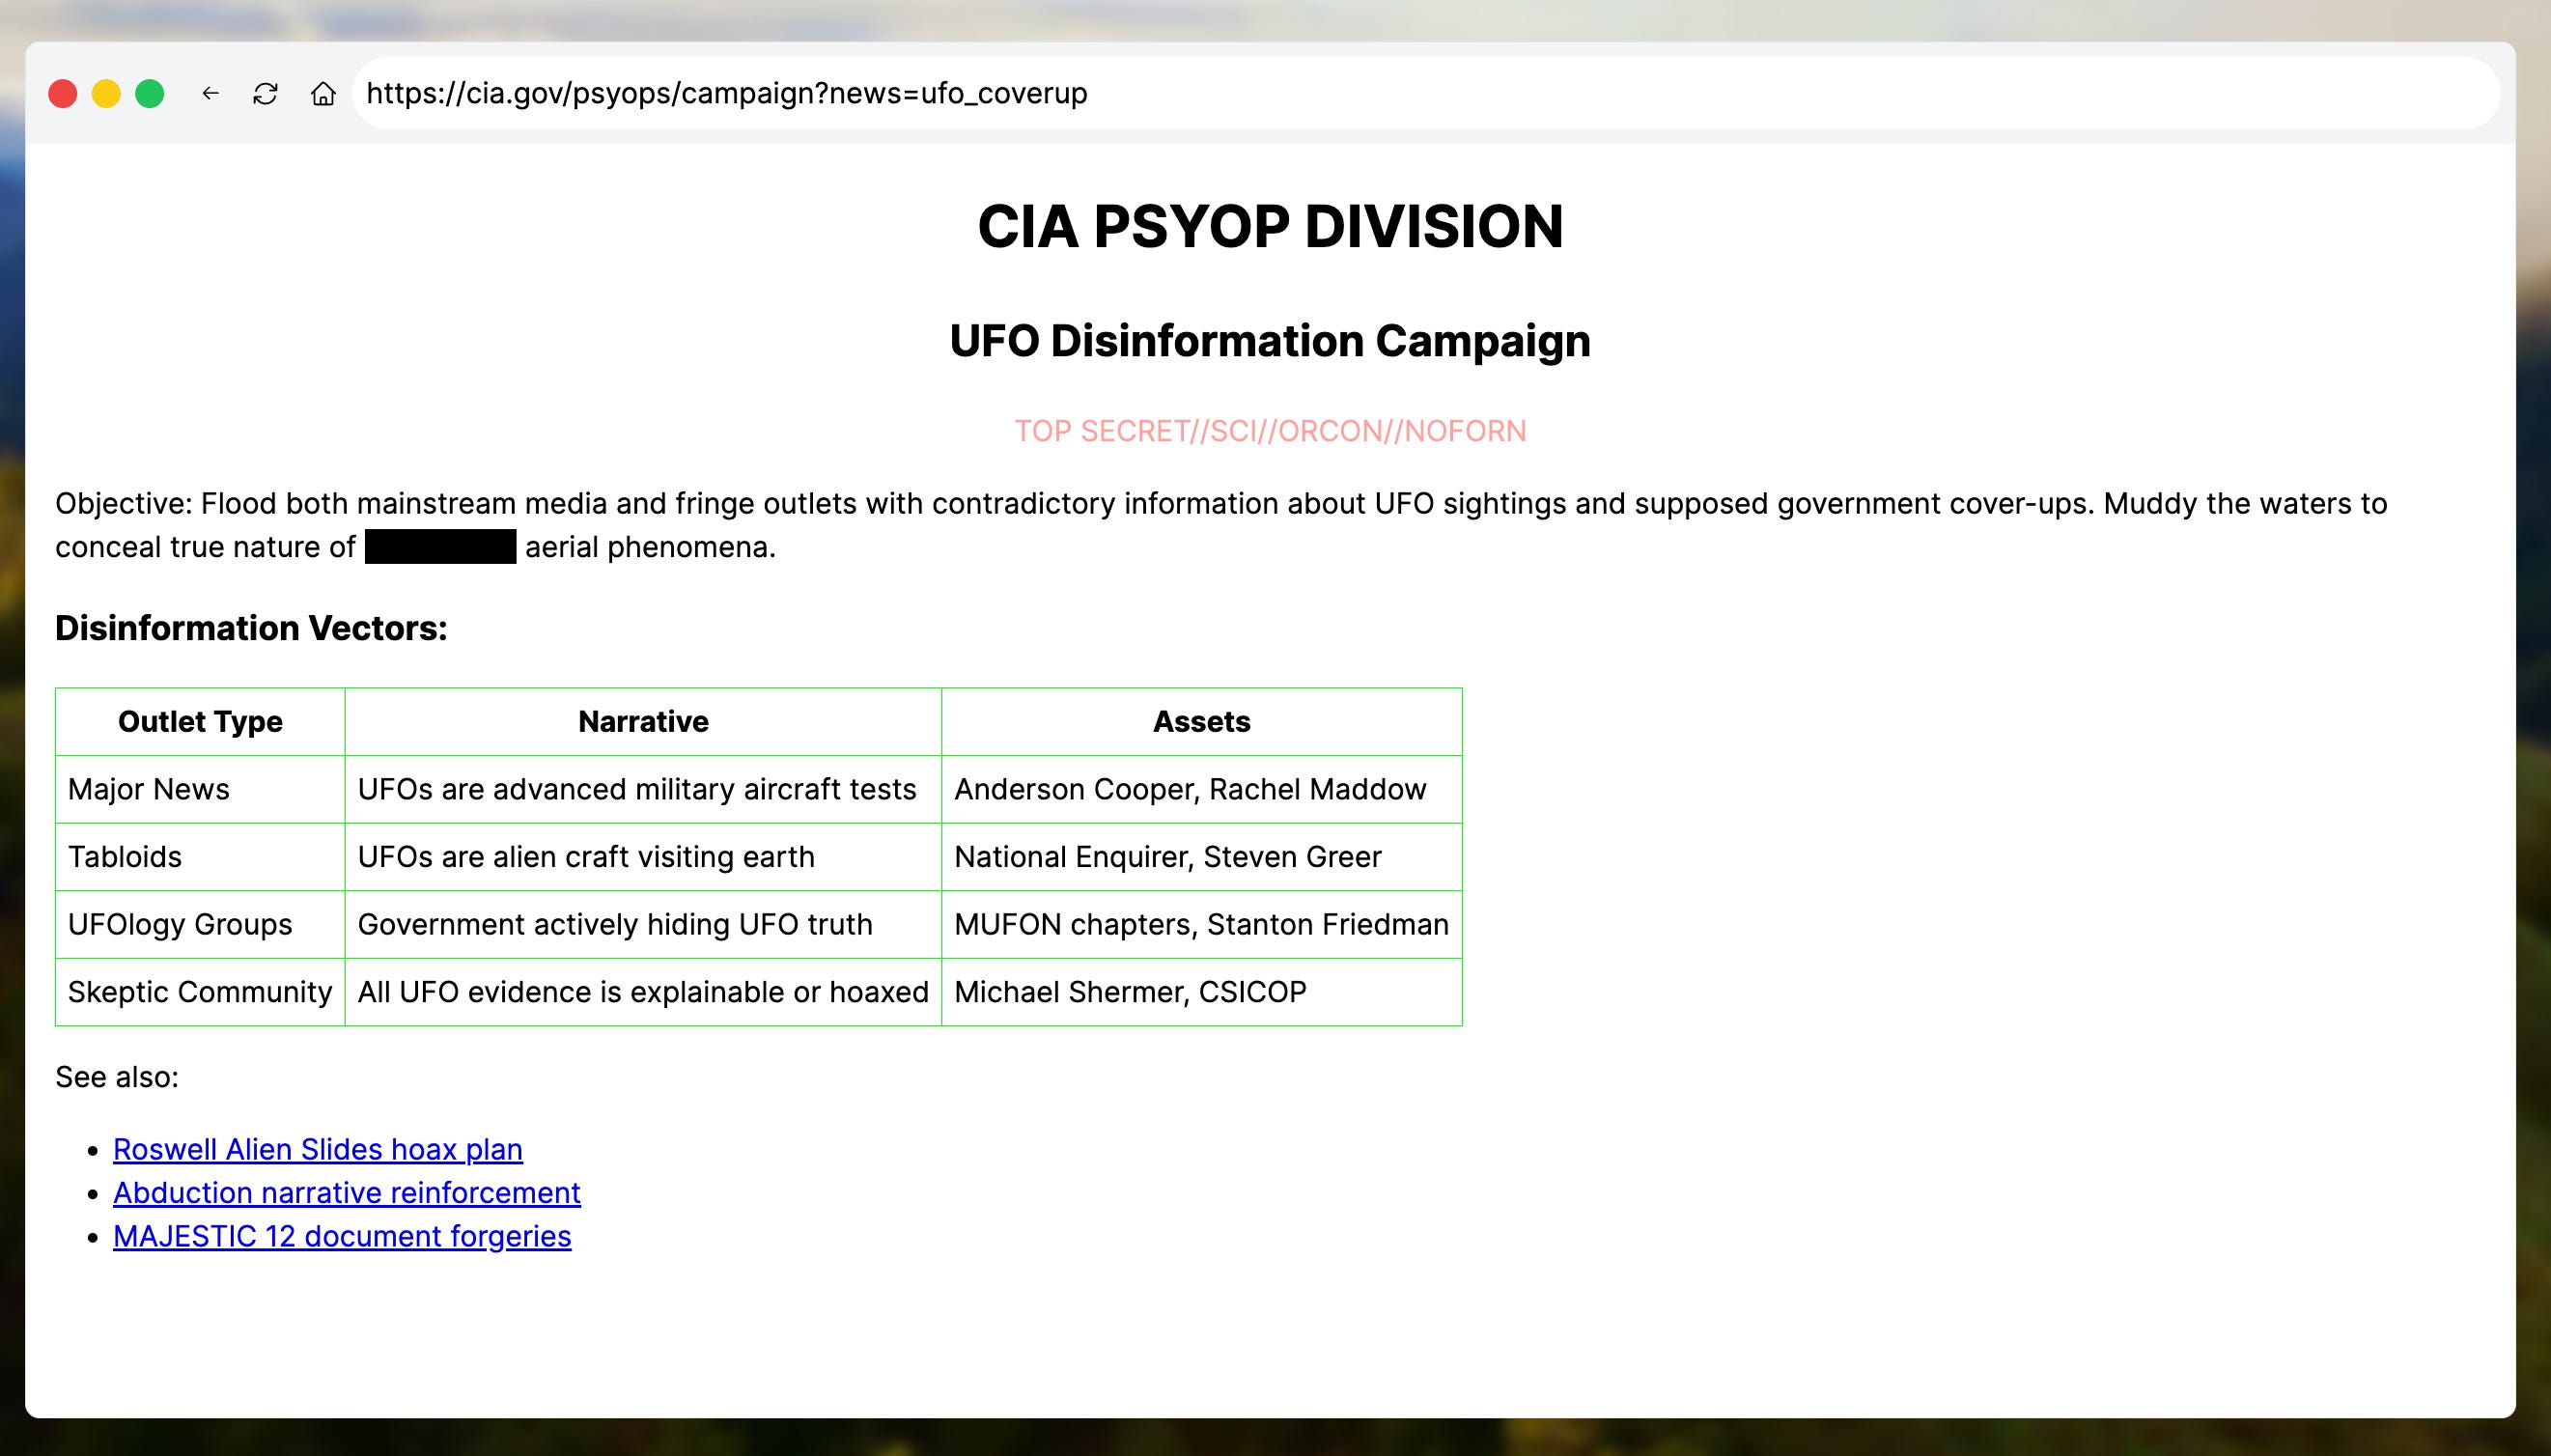Image resolution: width=2551 pixels, height=1456 pixels.
Task: Click the UFO Disinformation Campaign heading
Action: (1270, 341)
